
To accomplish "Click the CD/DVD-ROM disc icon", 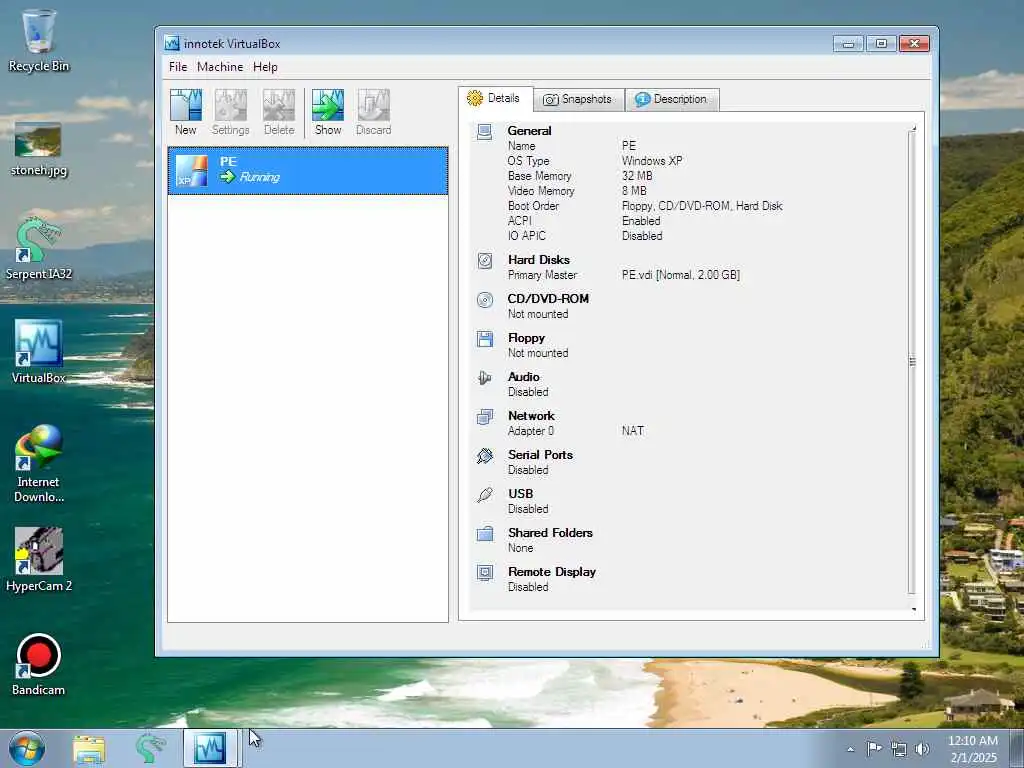I will coord(485,300).
